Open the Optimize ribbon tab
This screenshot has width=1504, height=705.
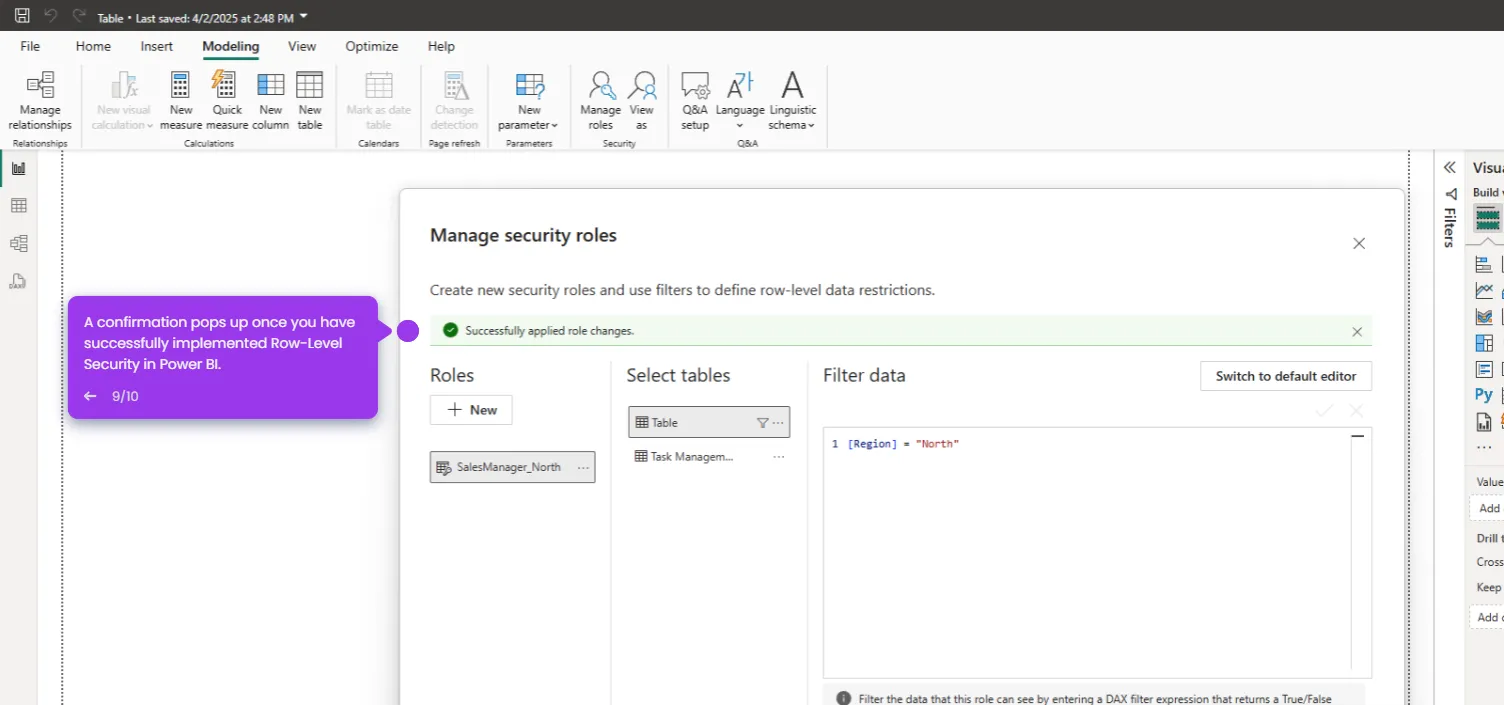372,46
